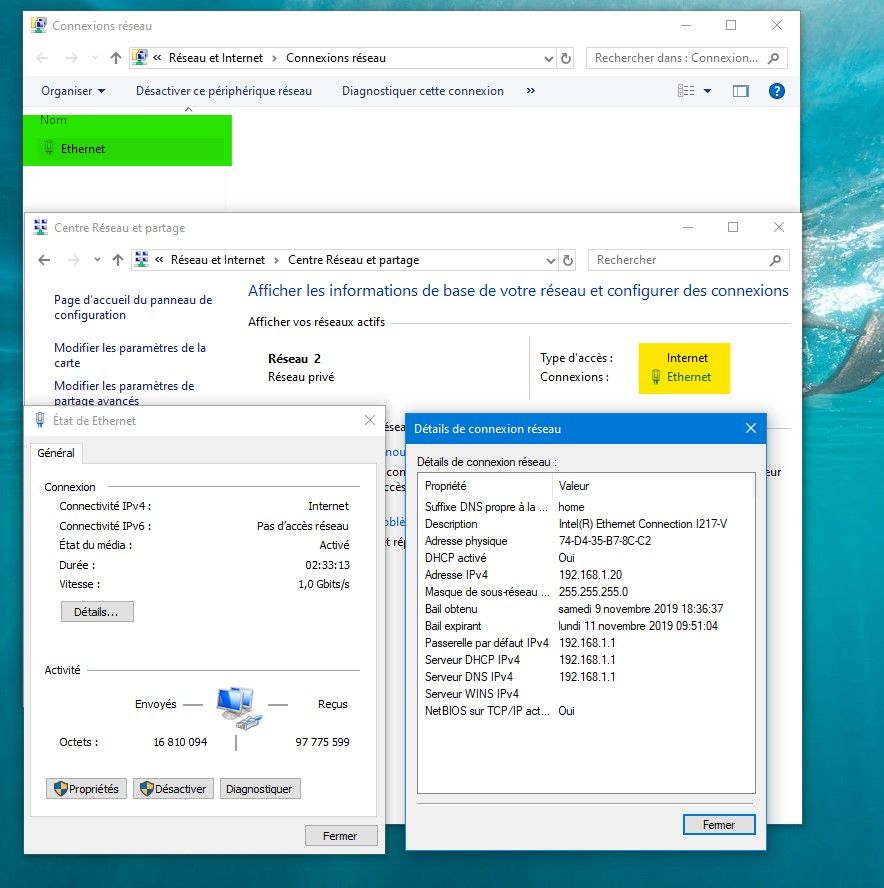This screenshot has width=884, height=888.
Task: Select the Général tab
Action: (x=56, y=453)
